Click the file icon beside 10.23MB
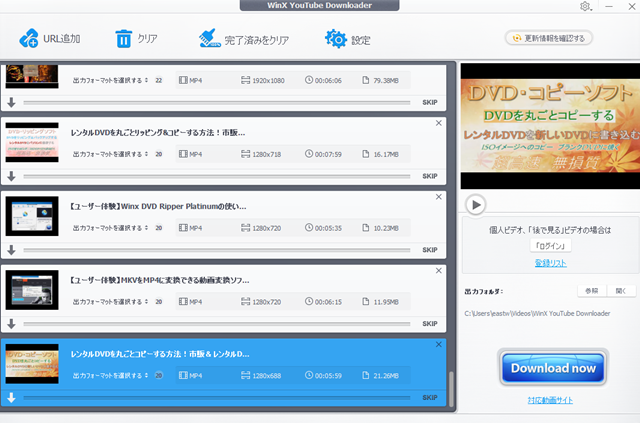The image size is (640, 423). tap(366, 228)
